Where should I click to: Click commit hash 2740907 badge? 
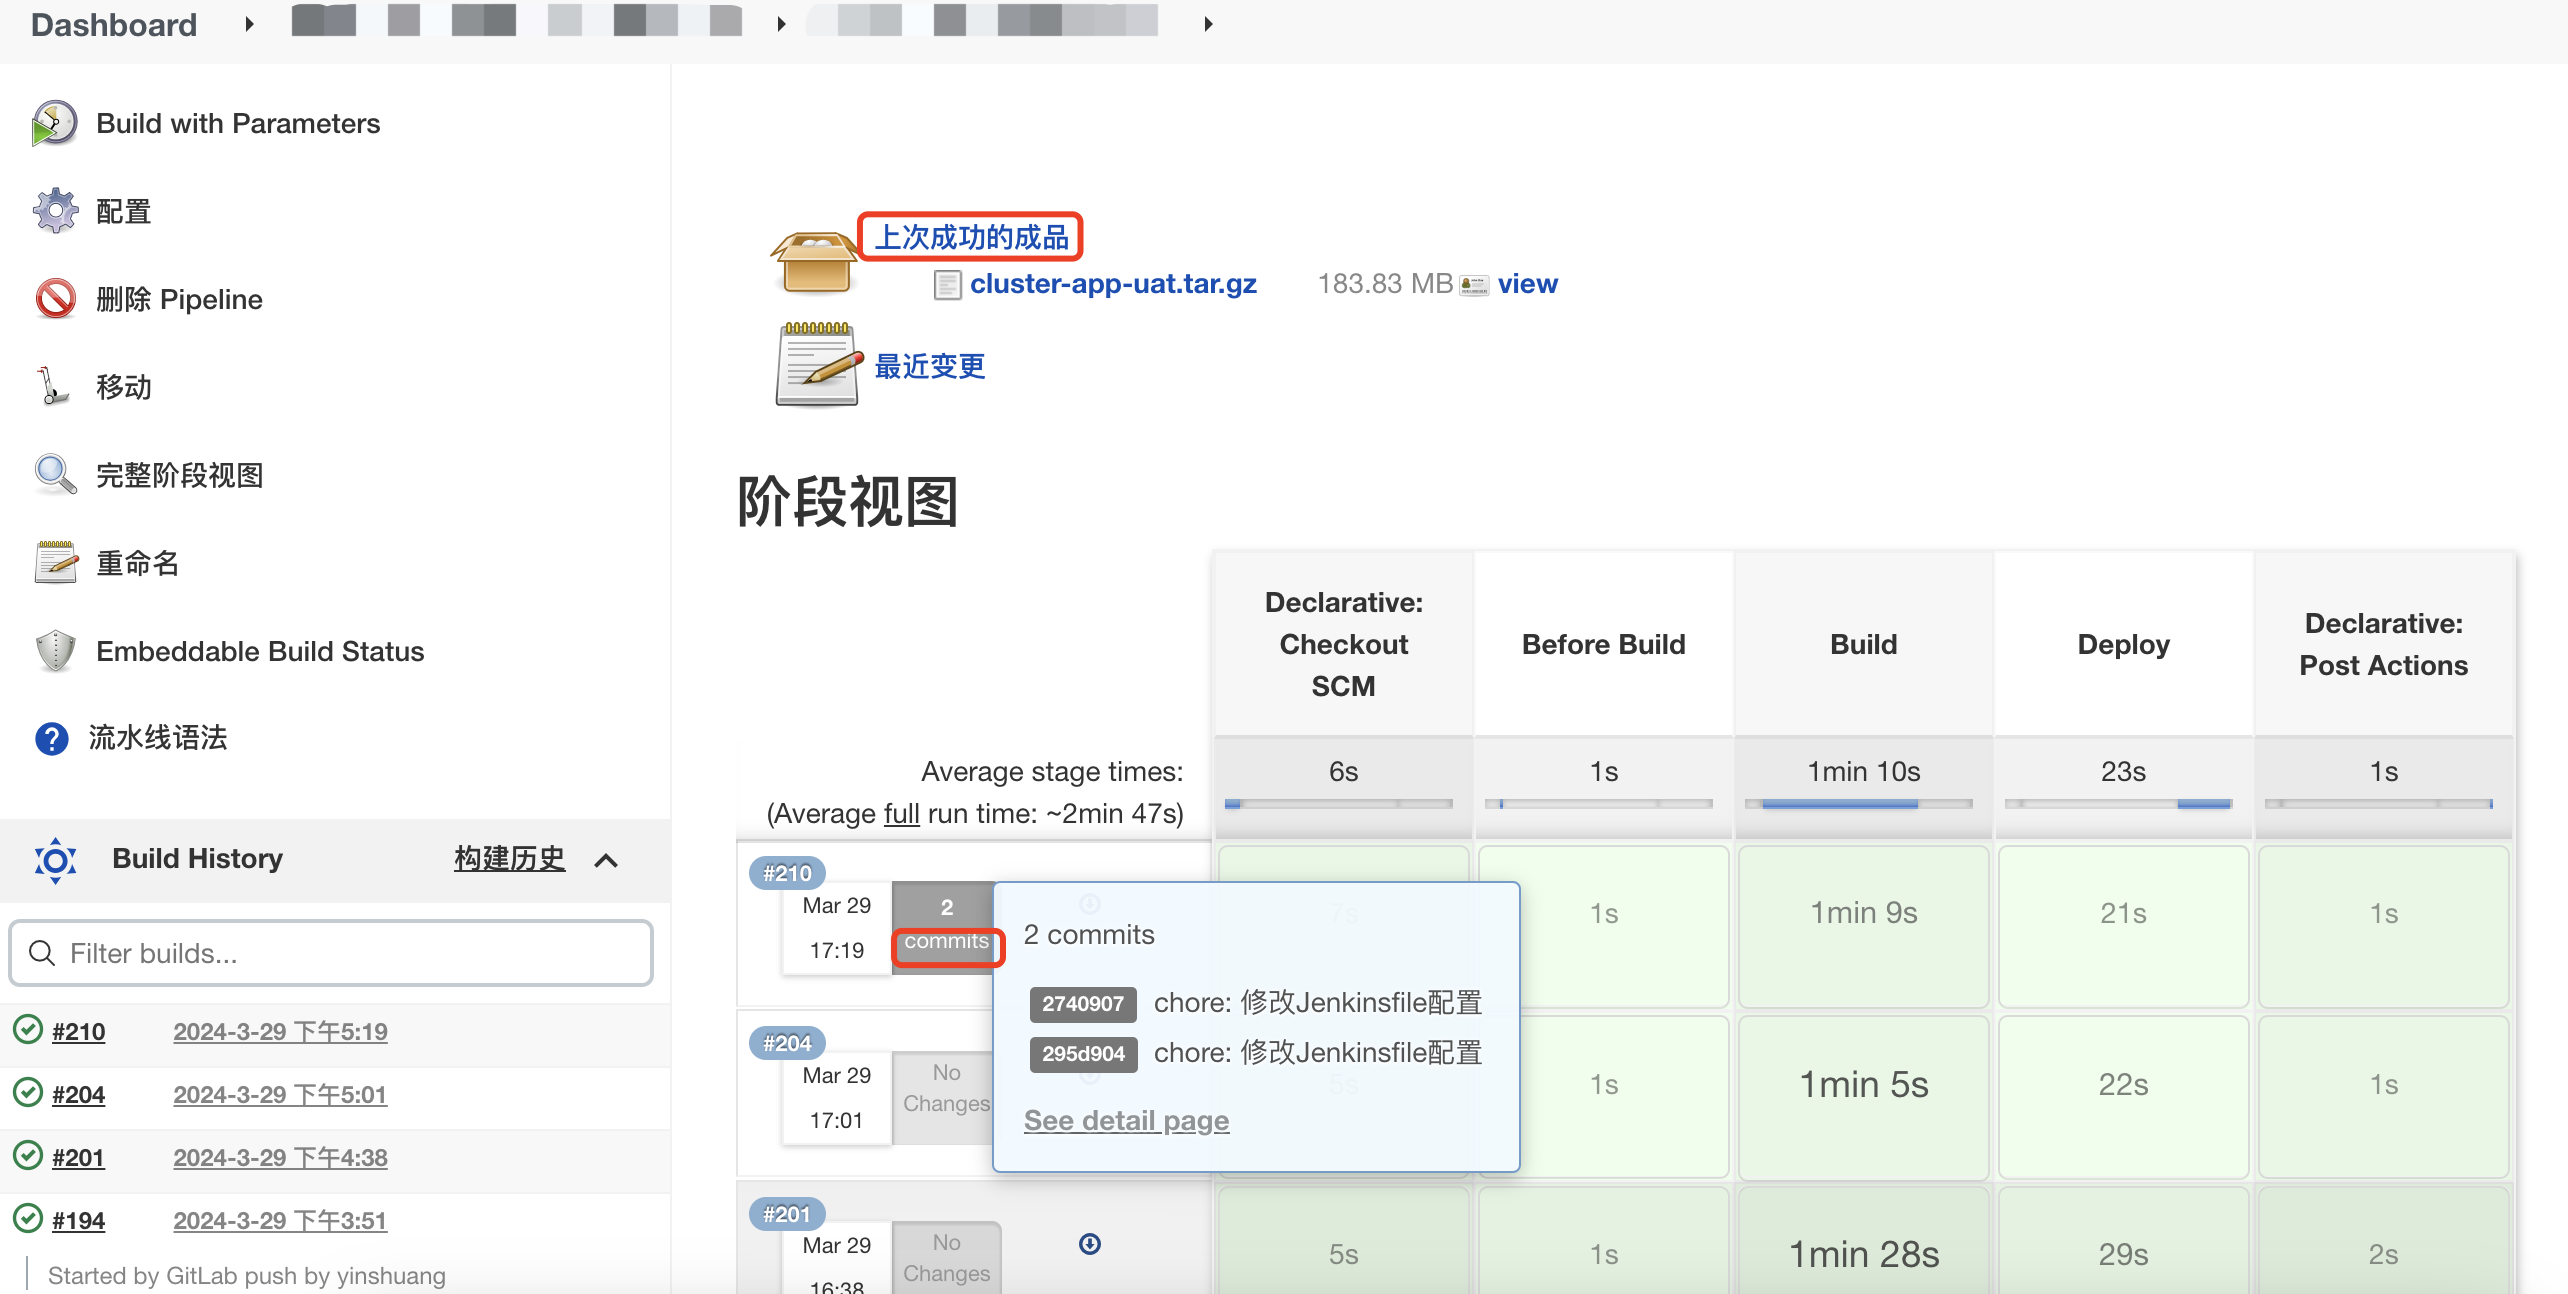pyautogui.click(x=1083, y=1003)
